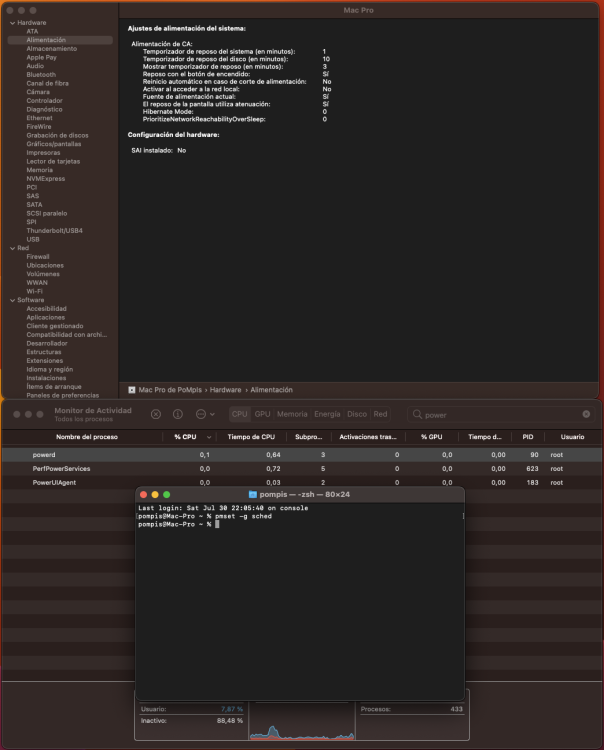This screenshot has width=604, height=750.
Task: Collapse the Red section in the sidebar
Action: [x=12, y=248]
